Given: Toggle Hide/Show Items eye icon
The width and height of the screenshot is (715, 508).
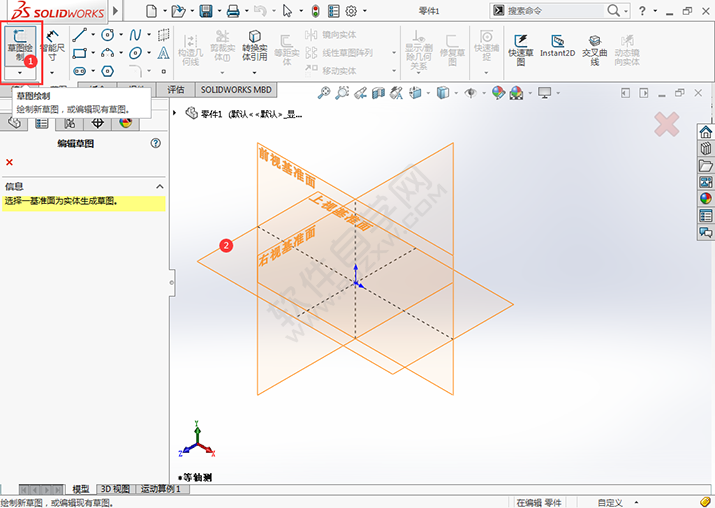Looking at the screenshot, I should (471, 93).
